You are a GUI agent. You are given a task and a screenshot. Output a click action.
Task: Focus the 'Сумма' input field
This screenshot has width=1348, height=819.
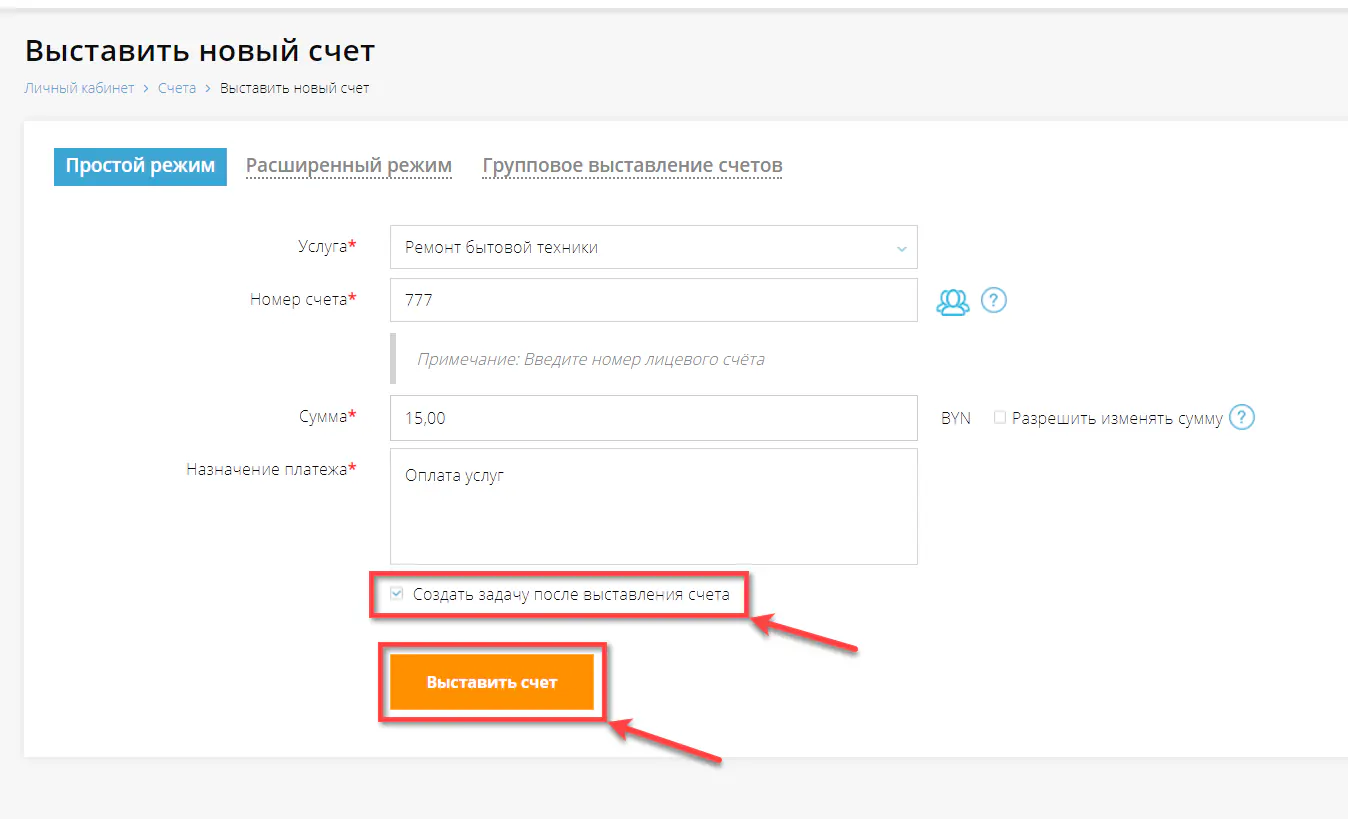tap(653, 418)
